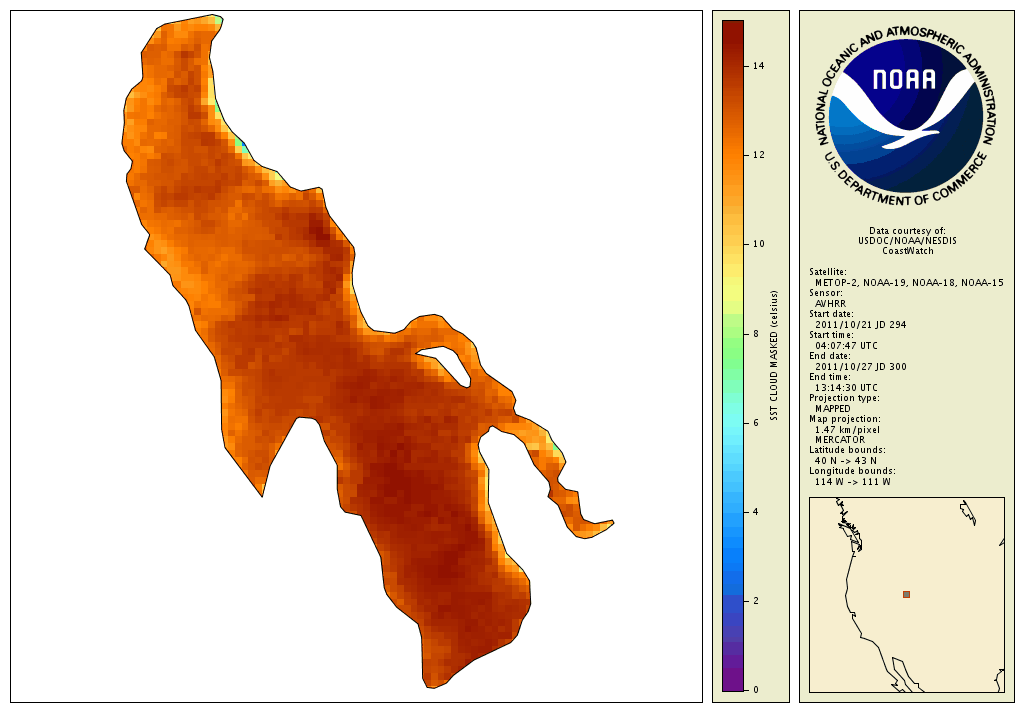The width and height of the screenshot is (1024, 712).
Task: Click the '114 W -> 111 W' value
Action: (x=852, y=482)
